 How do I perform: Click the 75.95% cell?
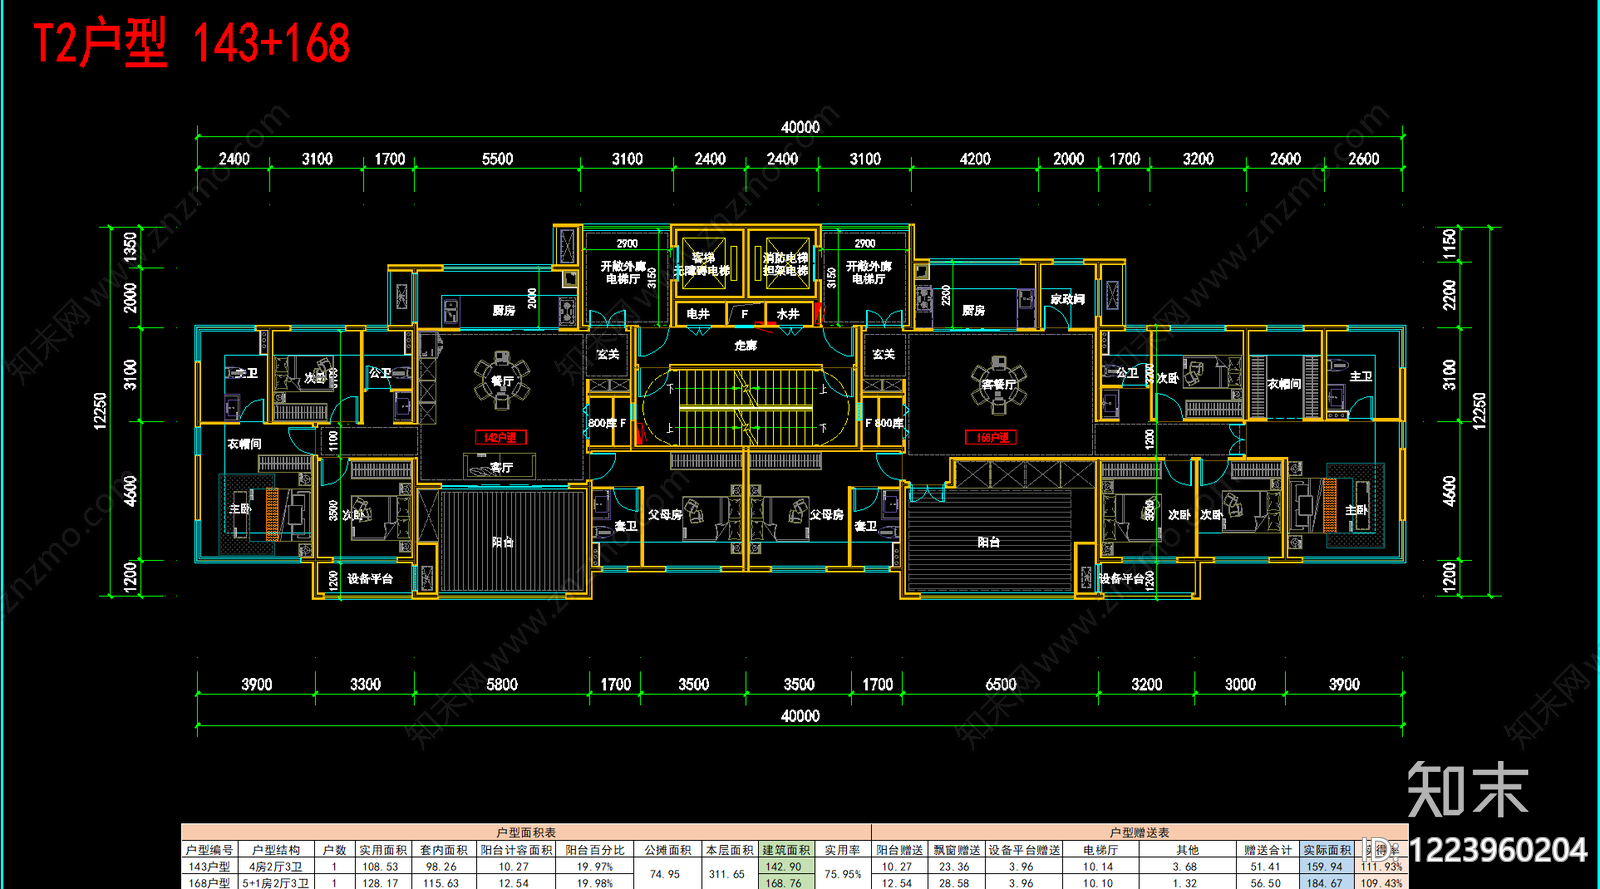point(843,874)
